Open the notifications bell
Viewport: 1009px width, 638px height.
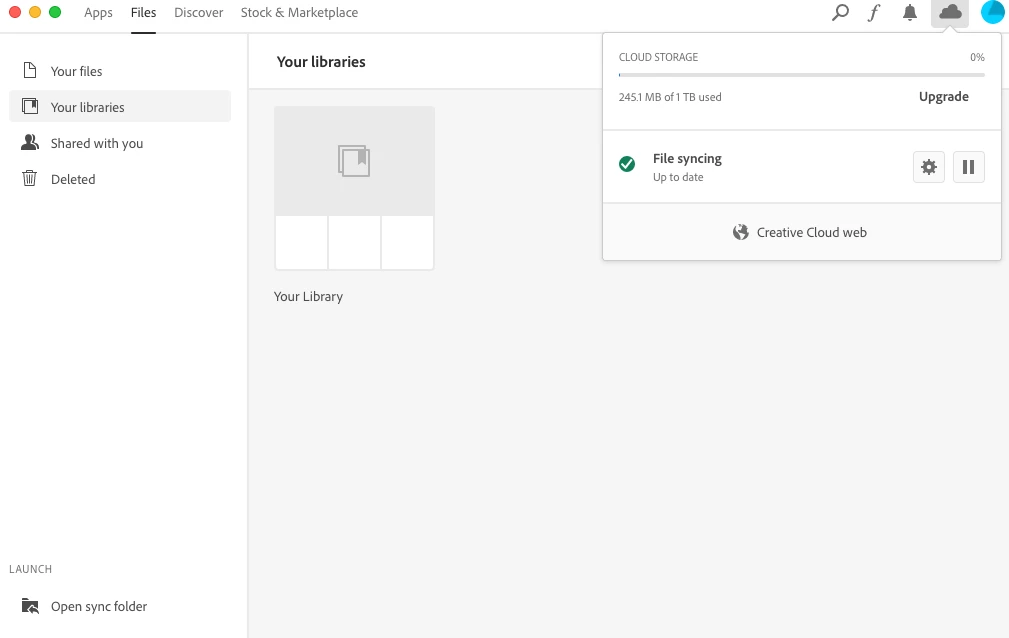[x=909, y=12]
